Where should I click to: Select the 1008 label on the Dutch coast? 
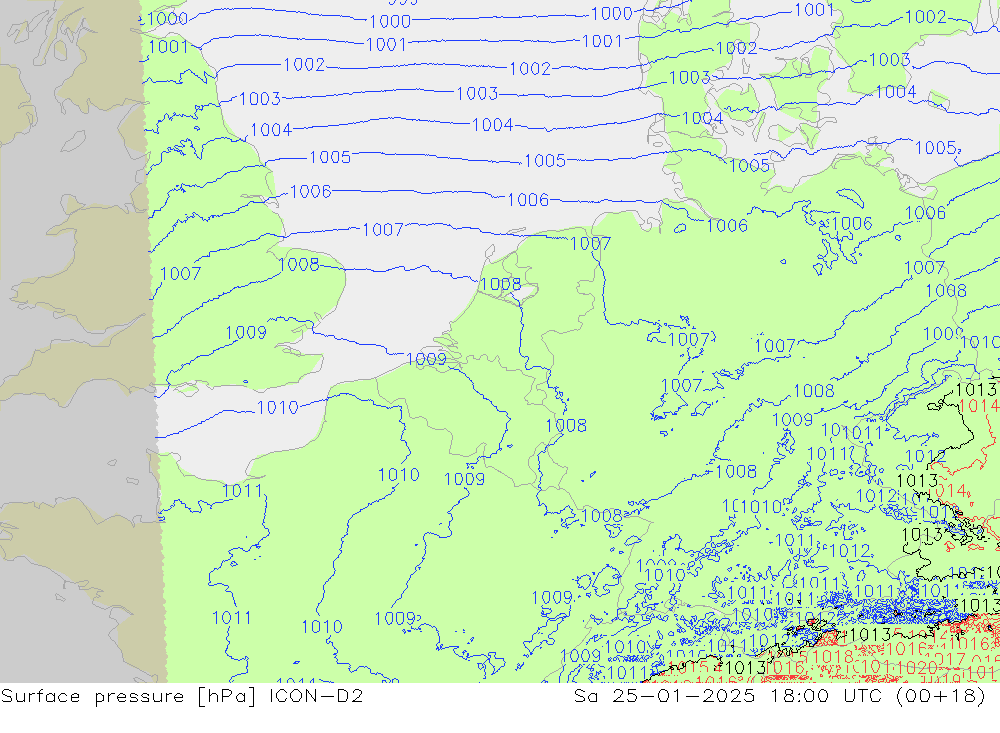pos(500,284)
